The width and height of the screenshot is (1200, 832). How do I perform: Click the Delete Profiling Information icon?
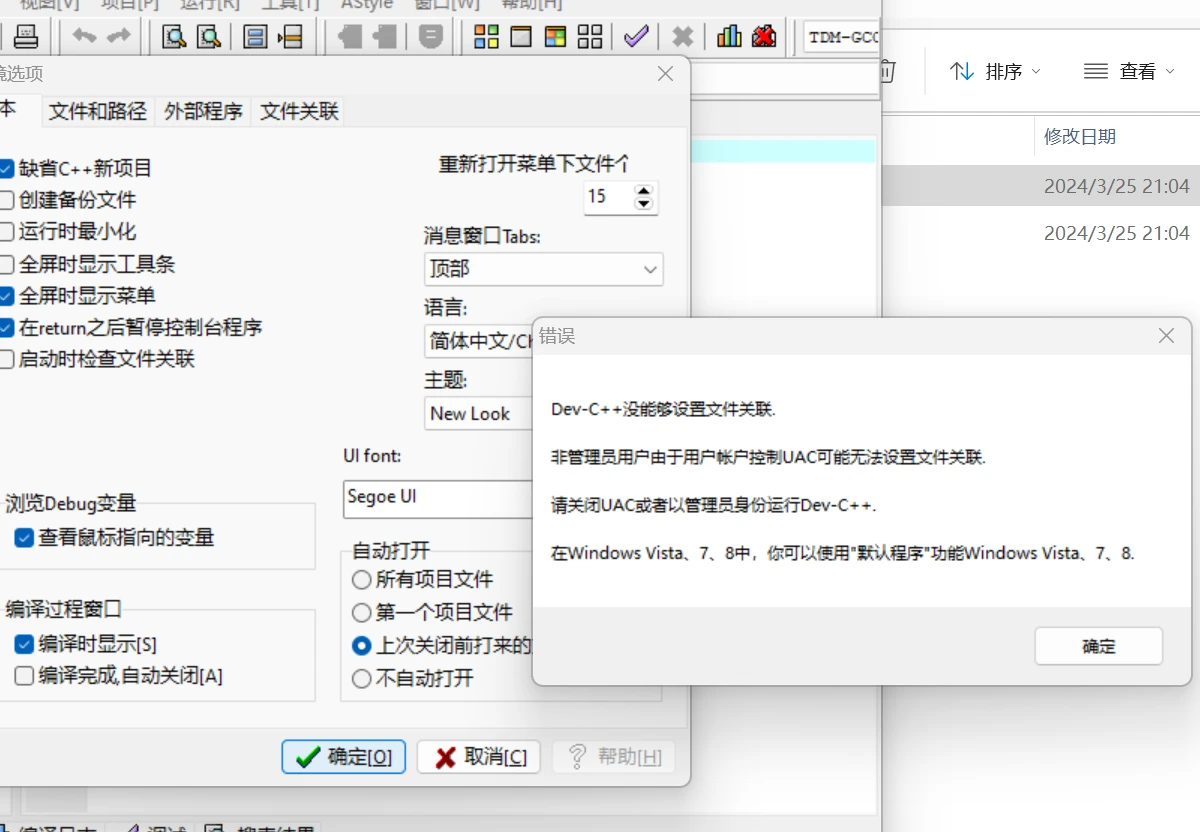coord(764,38)
